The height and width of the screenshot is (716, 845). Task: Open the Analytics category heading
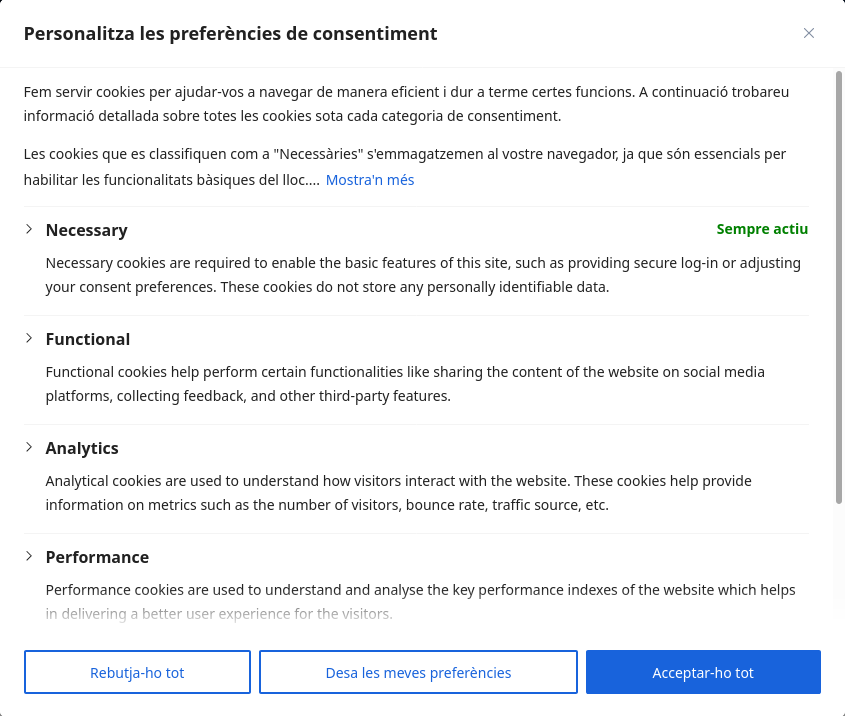82,448
